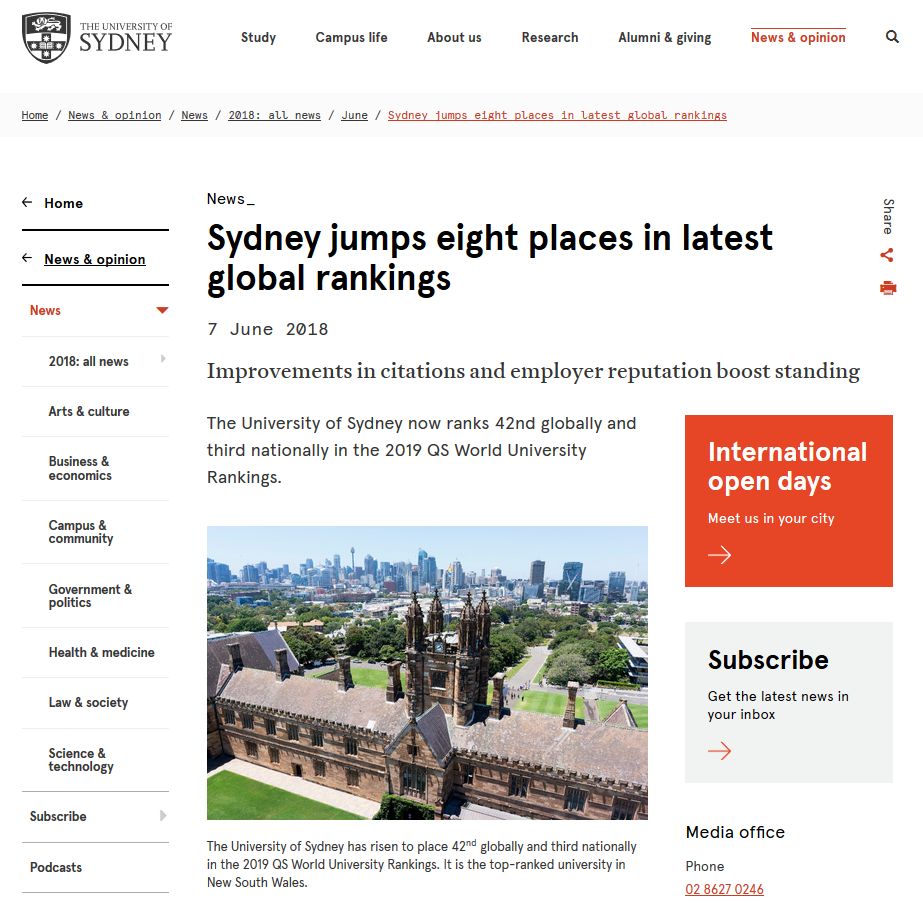Select News & opinion in left sidebar

95,259
